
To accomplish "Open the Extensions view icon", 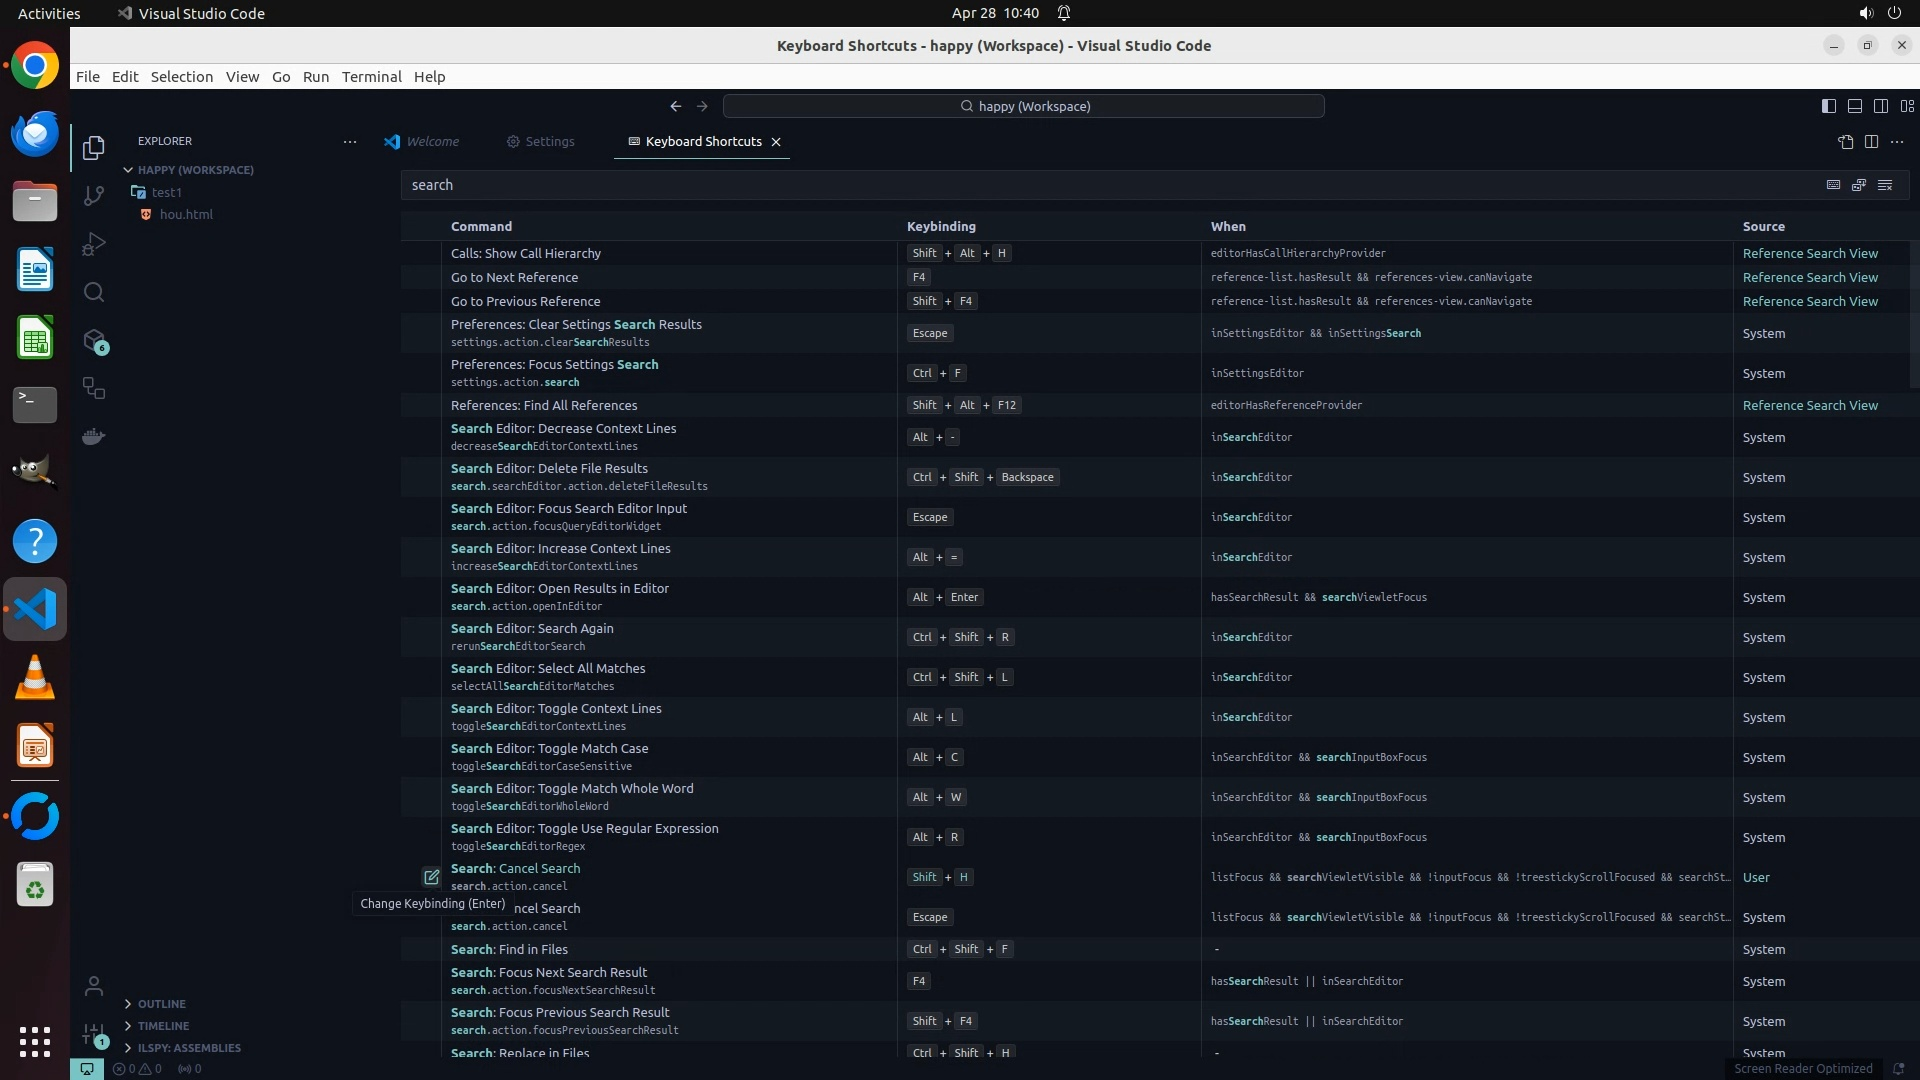I will 94,341.
